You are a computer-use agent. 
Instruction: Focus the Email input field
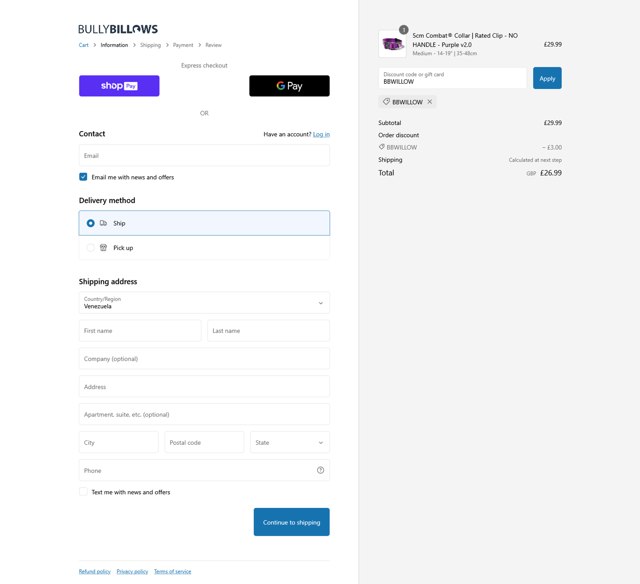(204, 155)
